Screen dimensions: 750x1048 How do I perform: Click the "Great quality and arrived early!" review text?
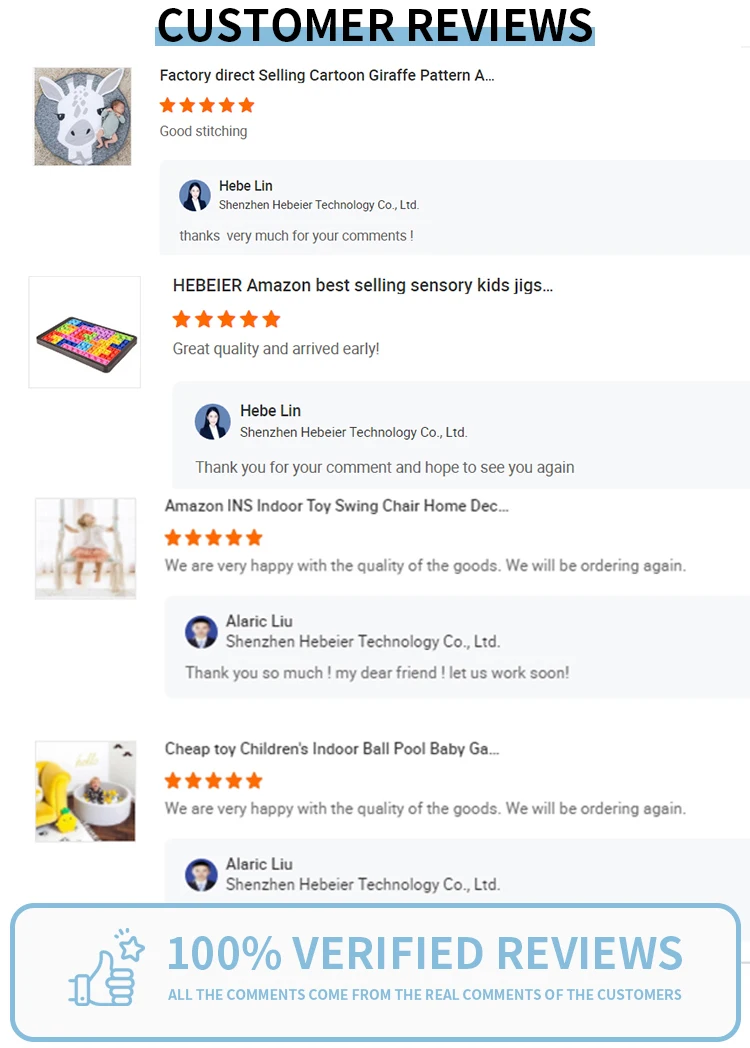click(276, 349)
